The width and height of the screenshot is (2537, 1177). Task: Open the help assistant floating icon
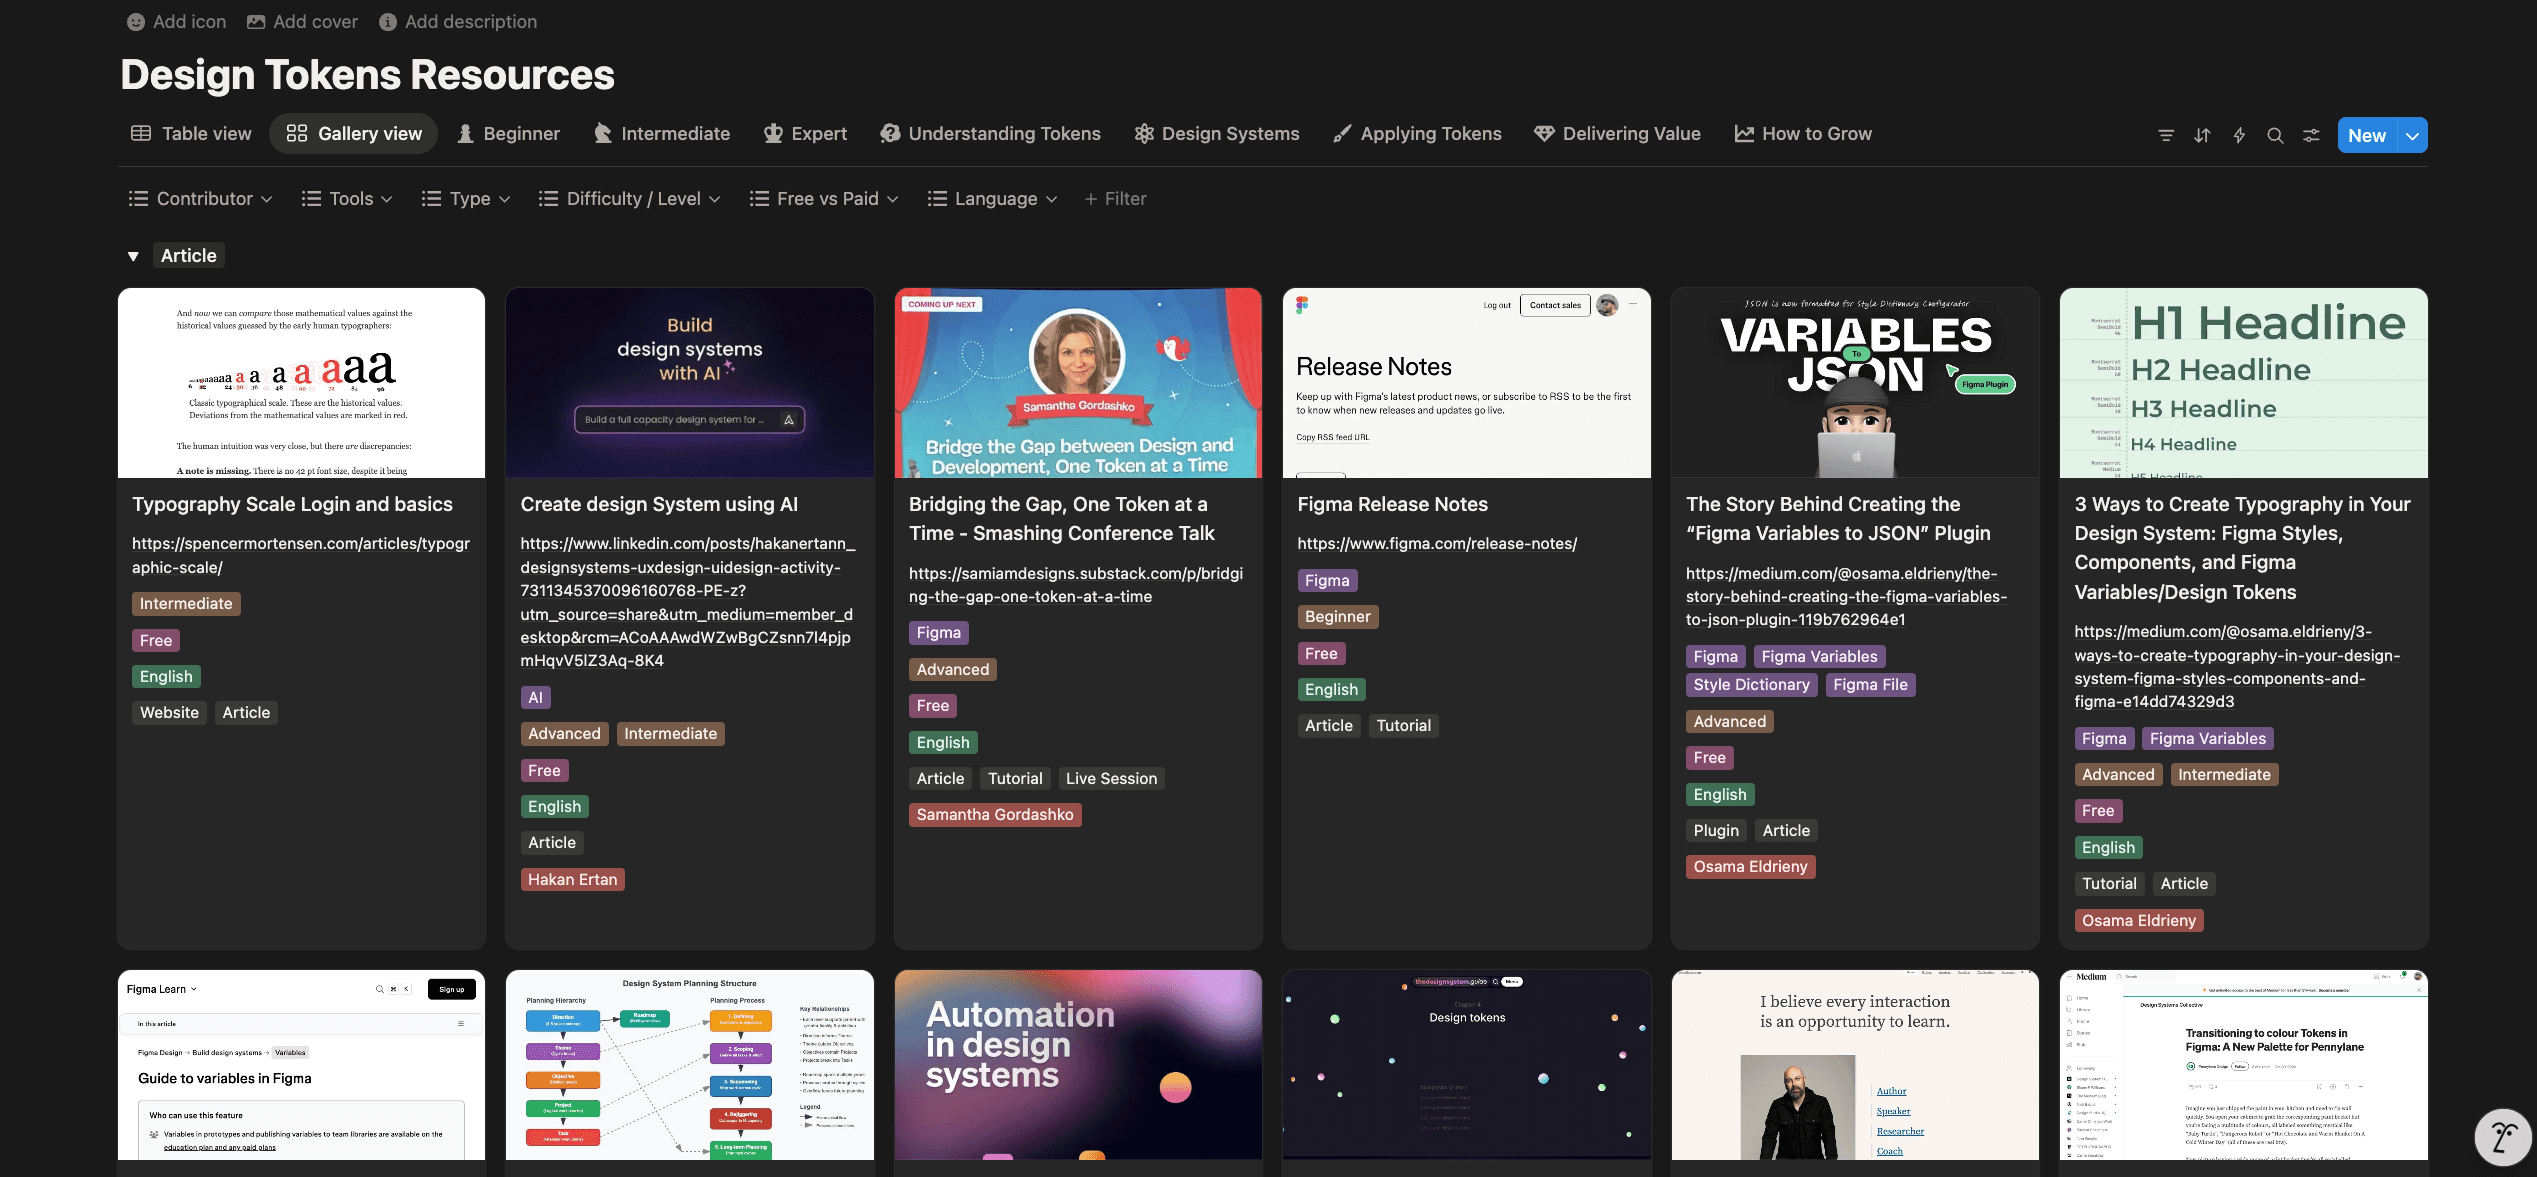2503,1138
